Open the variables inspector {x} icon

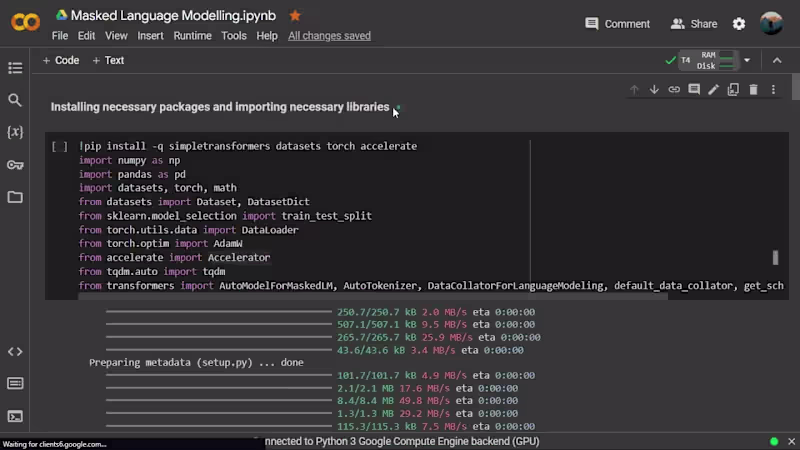click(x=15, y=132)
